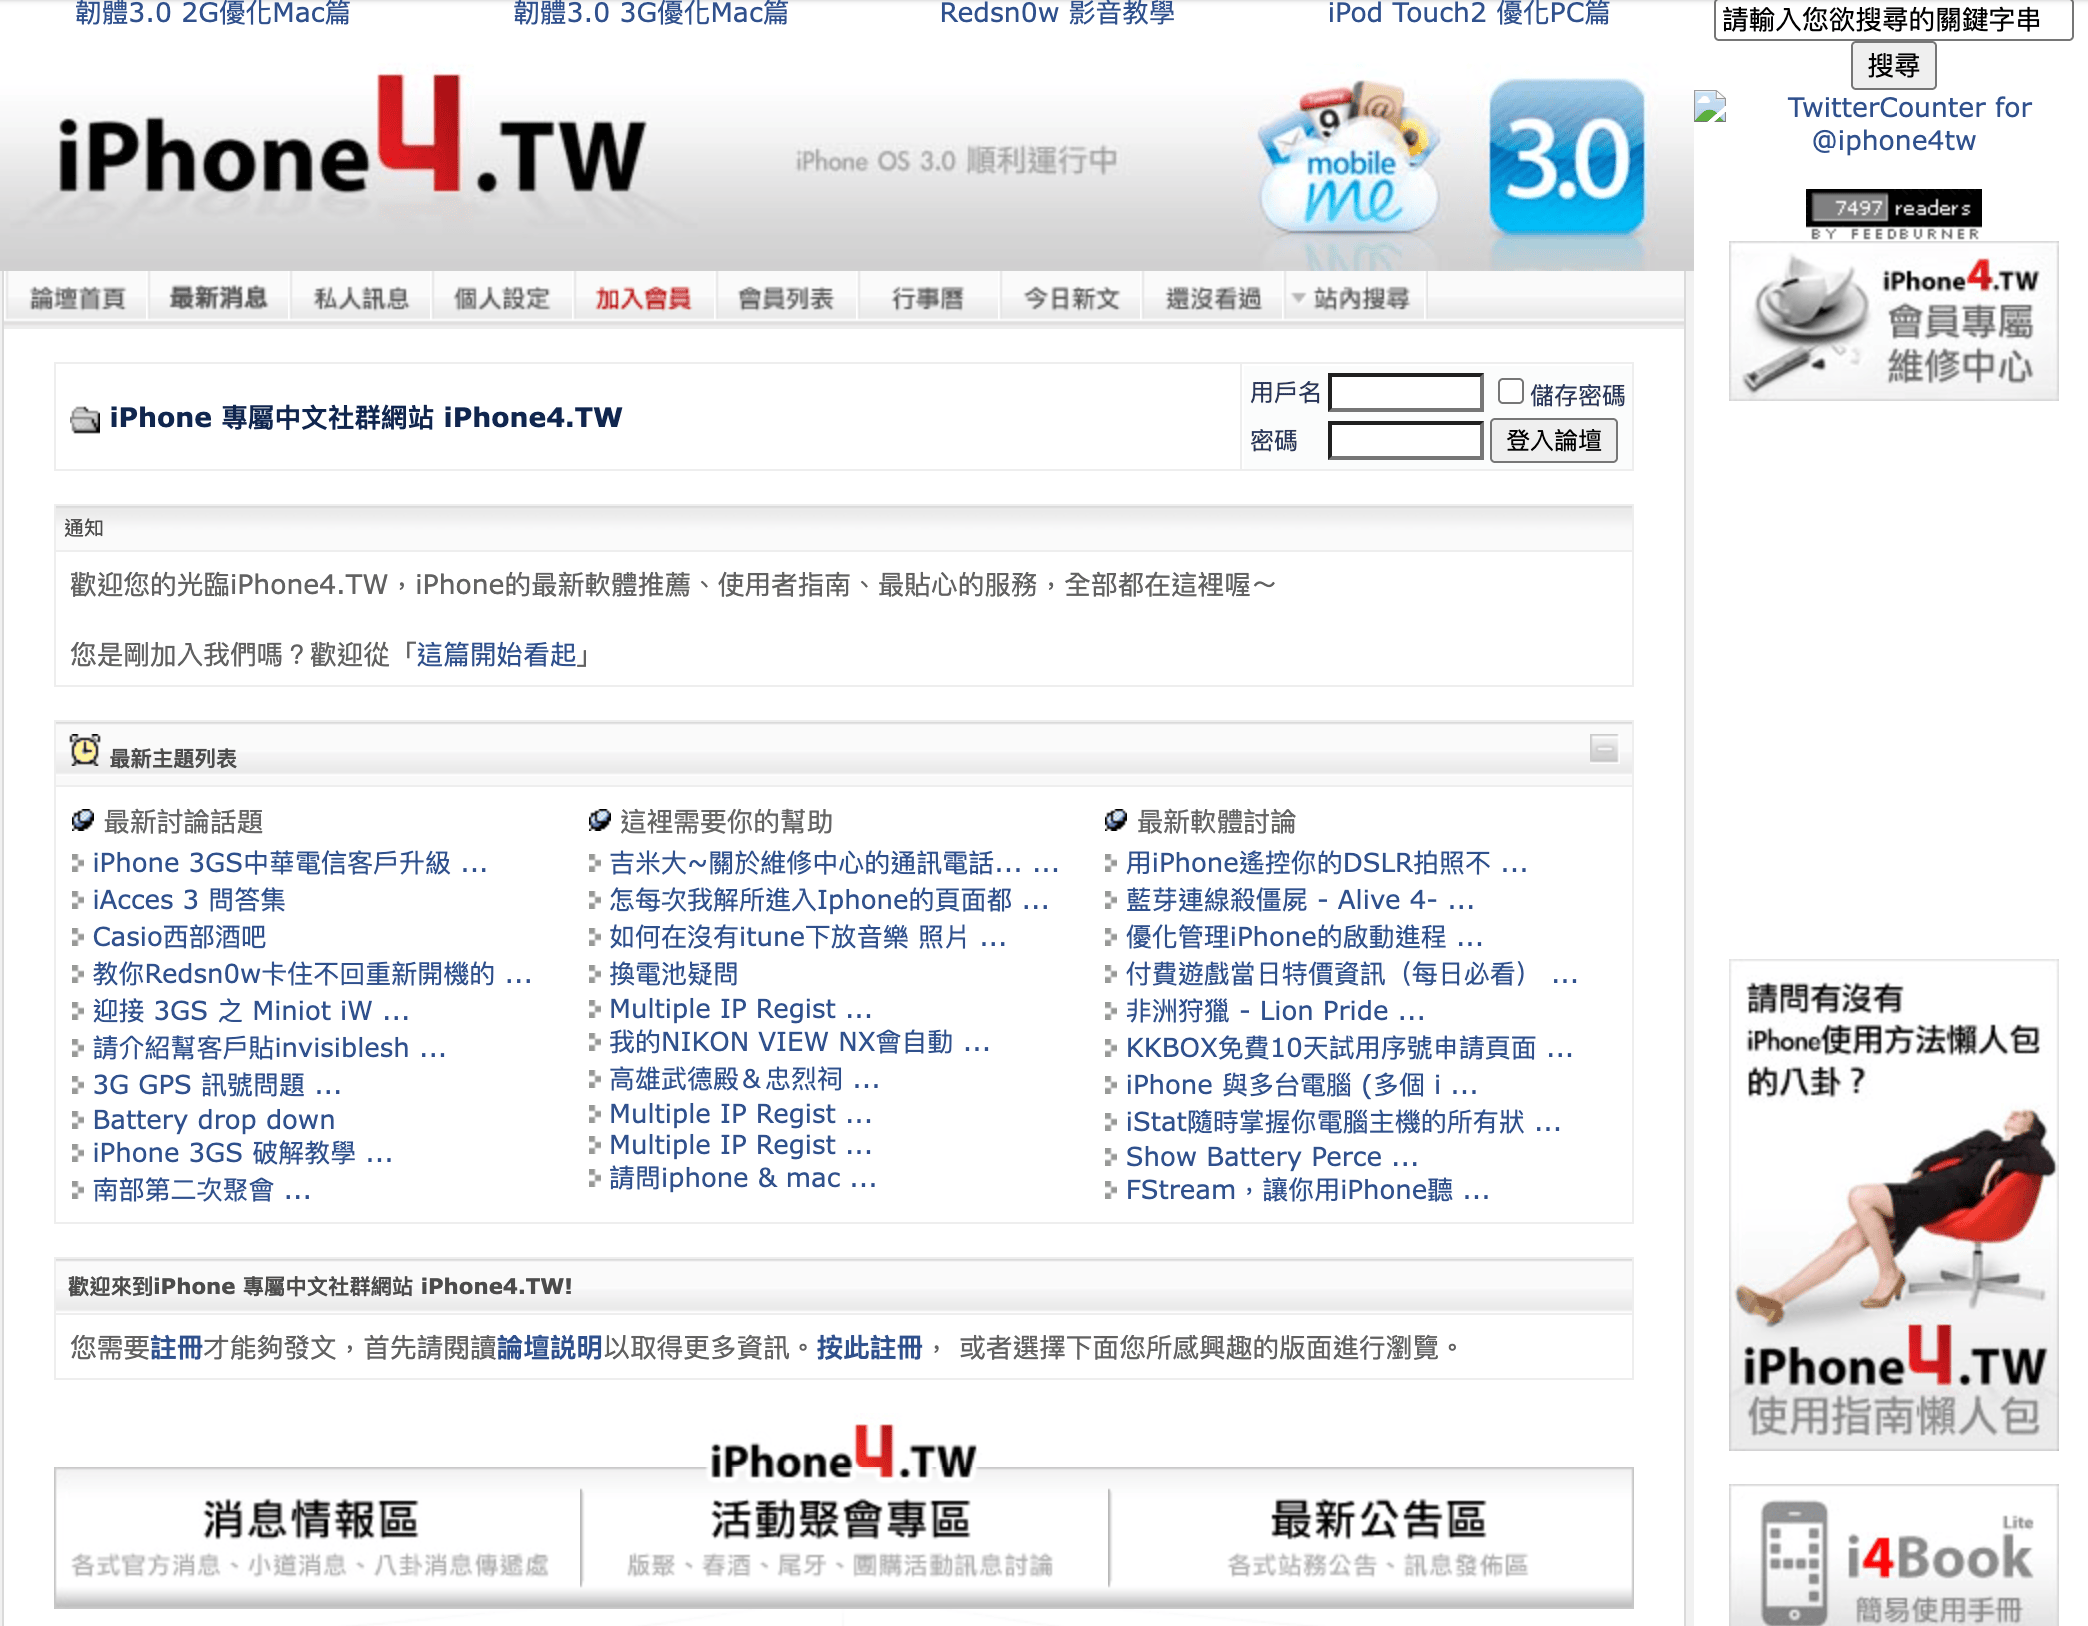This screenshot has height=1626, width=2088.
Task: Open the 換電池疑問 topic
Action: click(673, 974)
